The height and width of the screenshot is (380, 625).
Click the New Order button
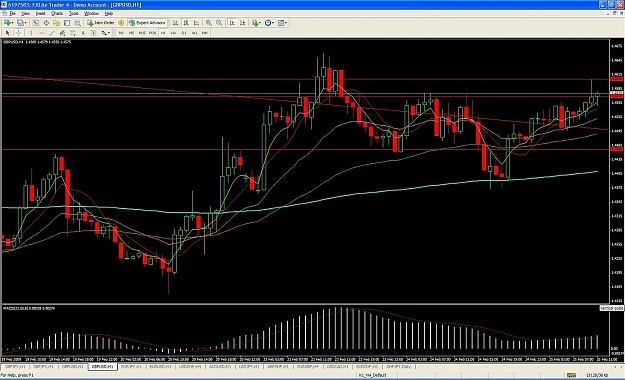click(x=100, y=23)
